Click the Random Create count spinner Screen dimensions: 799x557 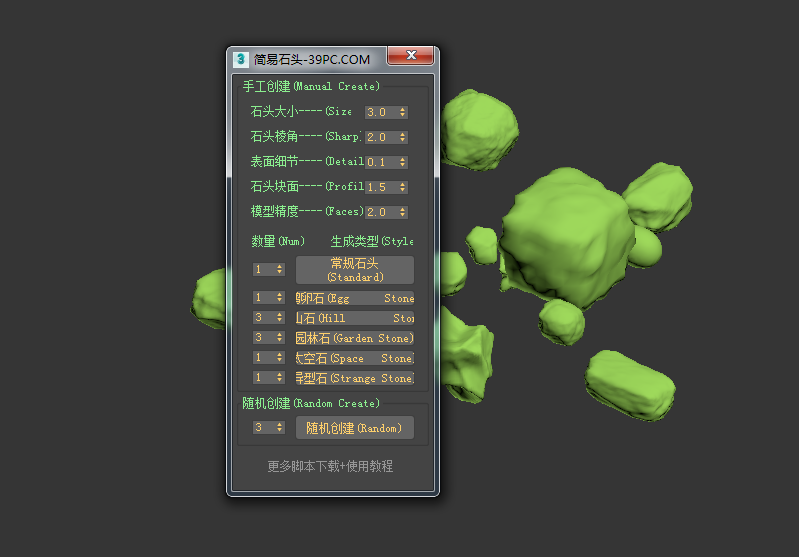[x=280, y=428]
